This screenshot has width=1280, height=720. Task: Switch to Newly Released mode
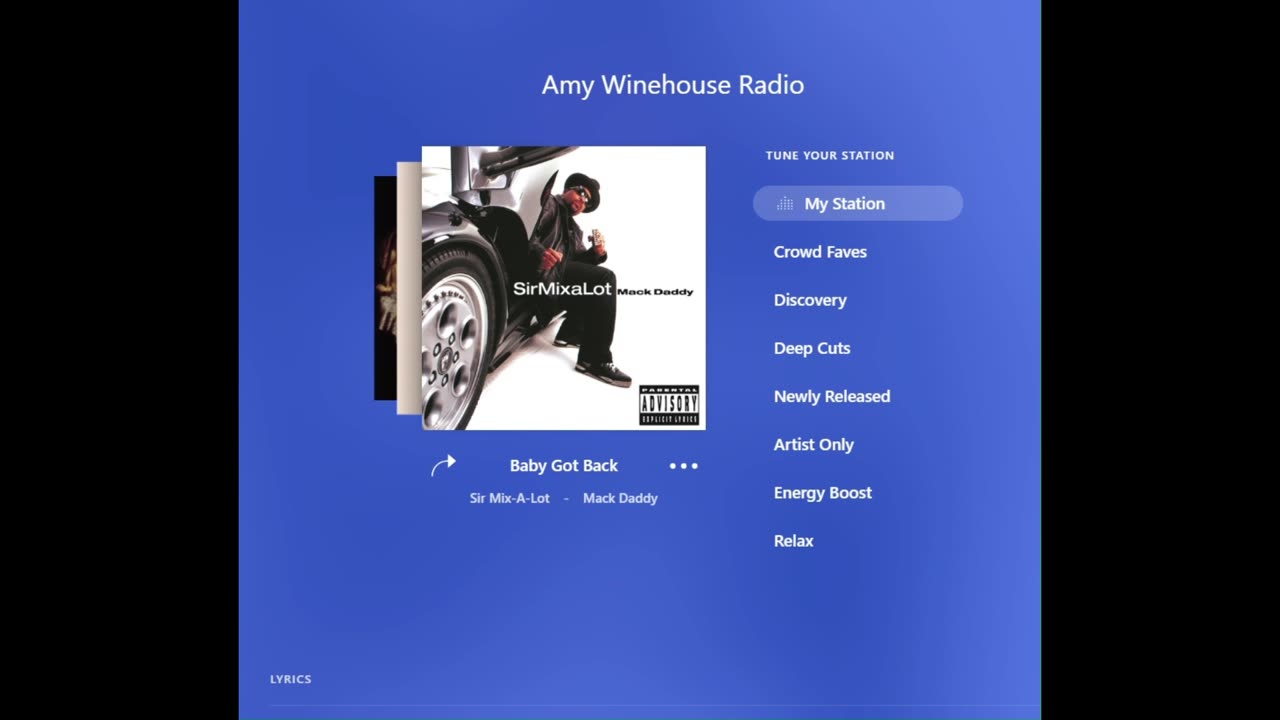click(832, 396)
